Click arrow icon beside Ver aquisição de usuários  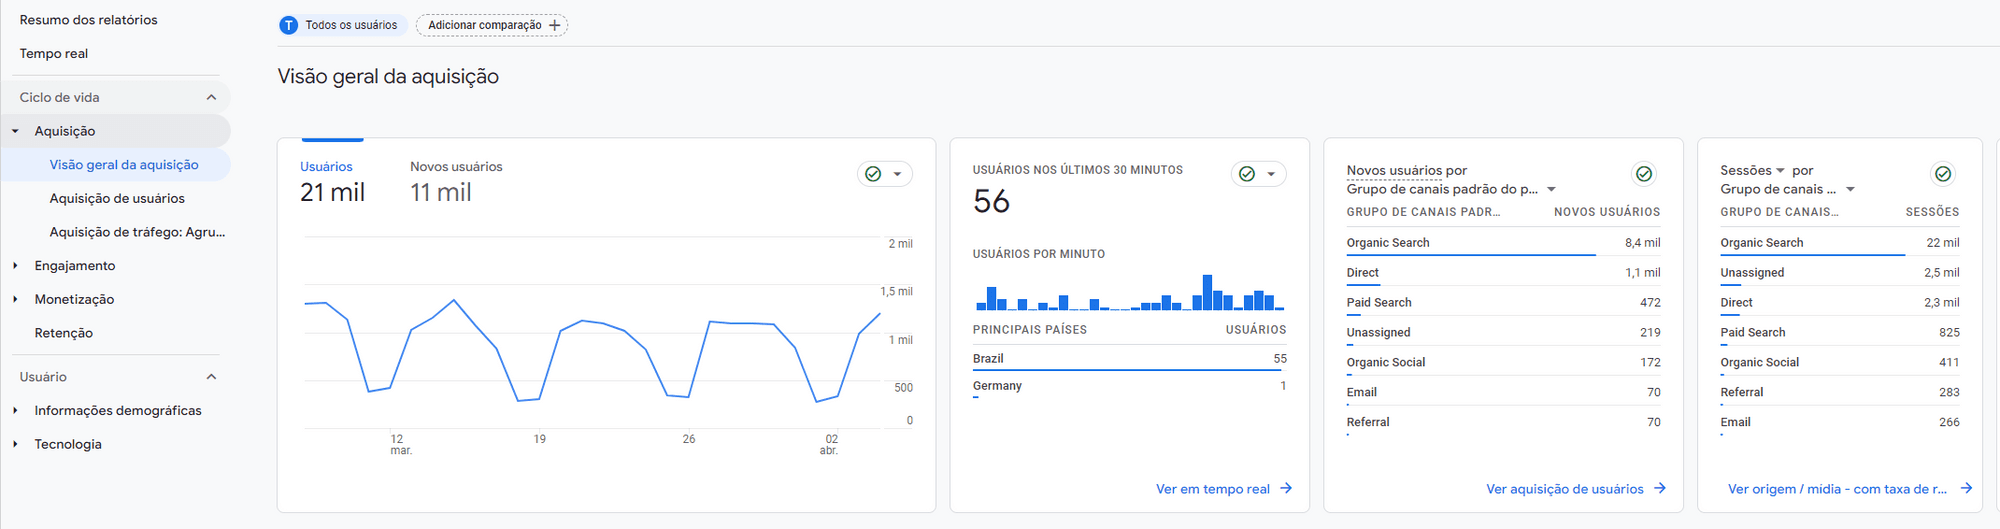[1660, 489]
